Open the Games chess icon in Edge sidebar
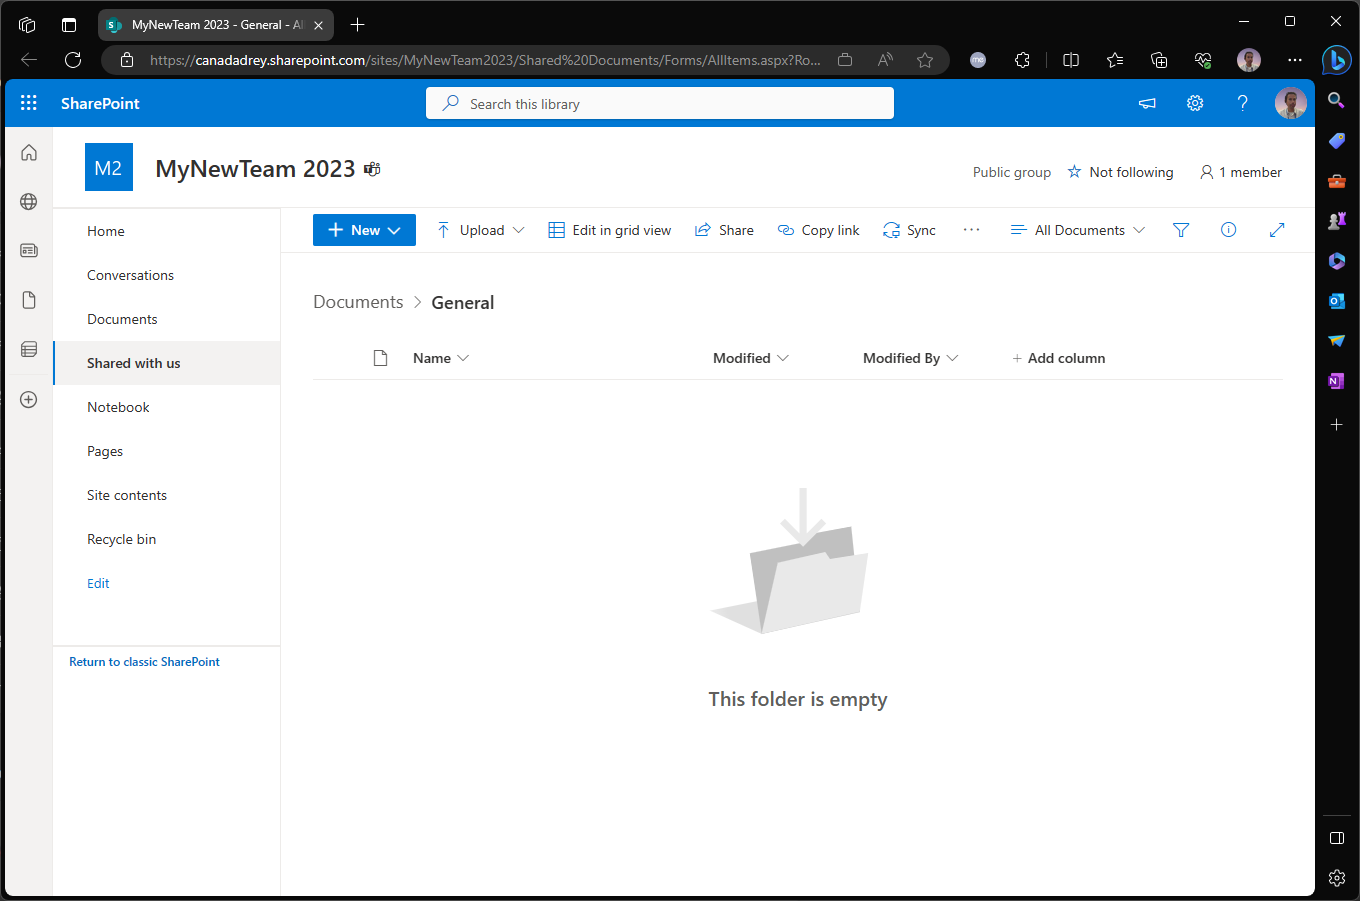The image size is (1360, 901). [1336, 220]
